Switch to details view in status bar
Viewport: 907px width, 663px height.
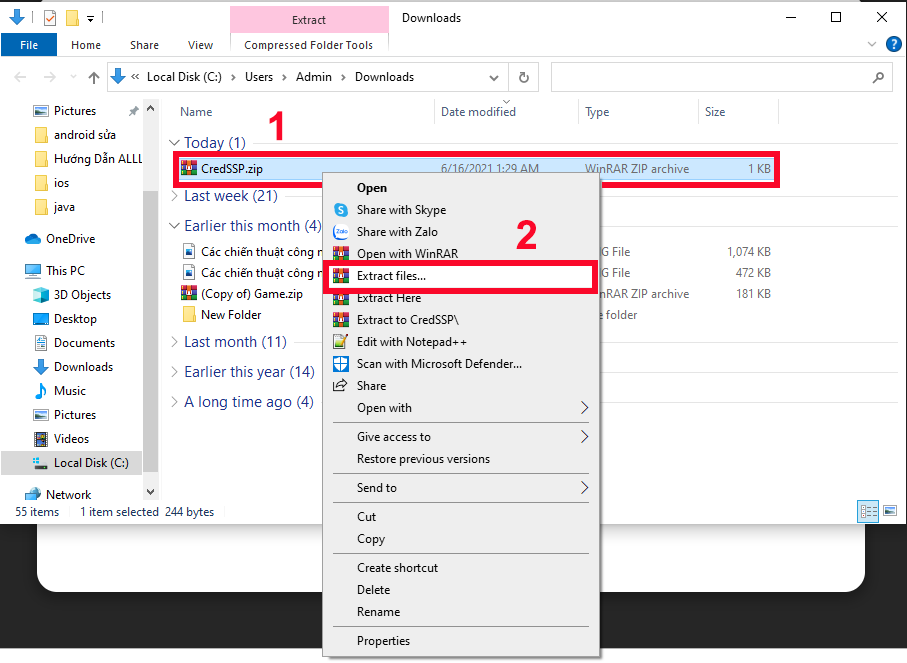click(x=868, y=512)
